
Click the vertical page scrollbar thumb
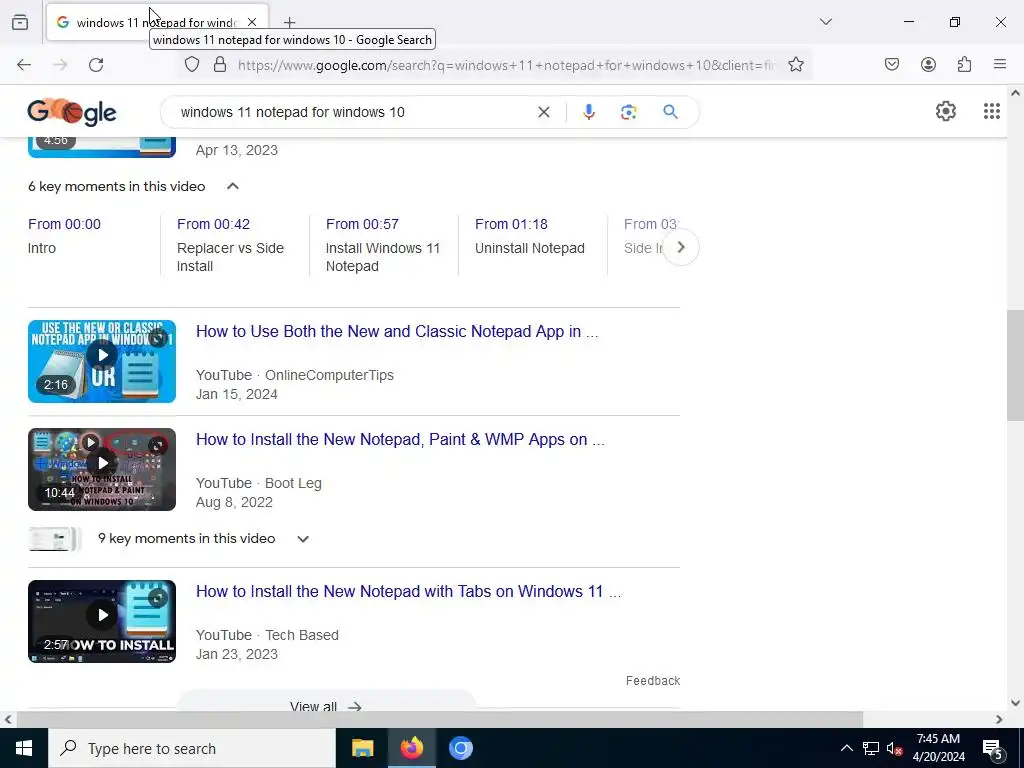coord(1014,366)
